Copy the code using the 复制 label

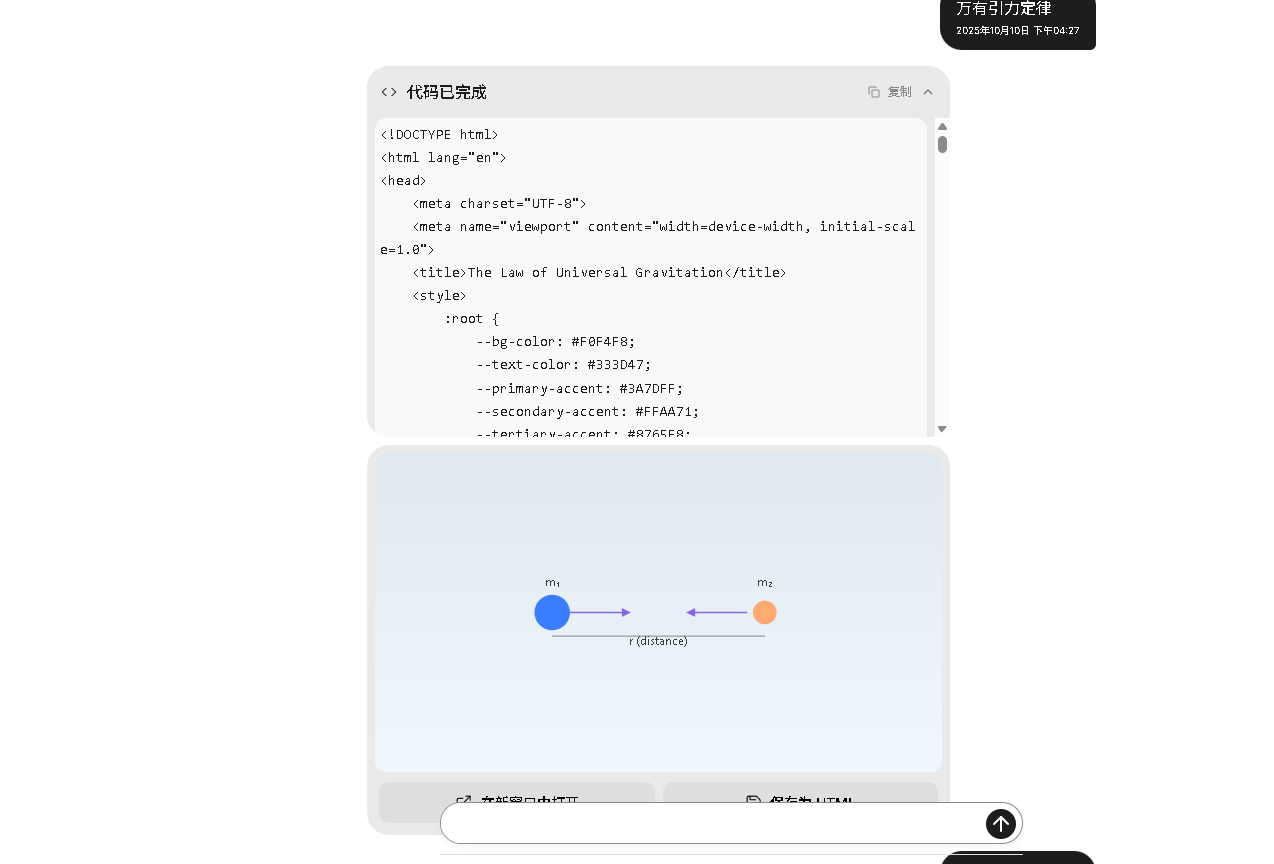point(900,92)
